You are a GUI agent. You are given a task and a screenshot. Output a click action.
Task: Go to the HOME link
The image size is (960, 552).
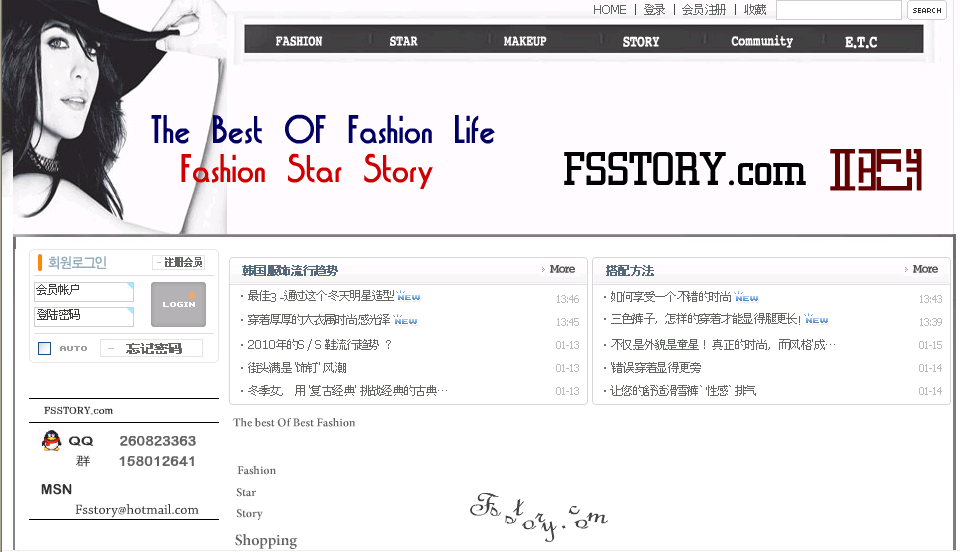pos(609,10)
